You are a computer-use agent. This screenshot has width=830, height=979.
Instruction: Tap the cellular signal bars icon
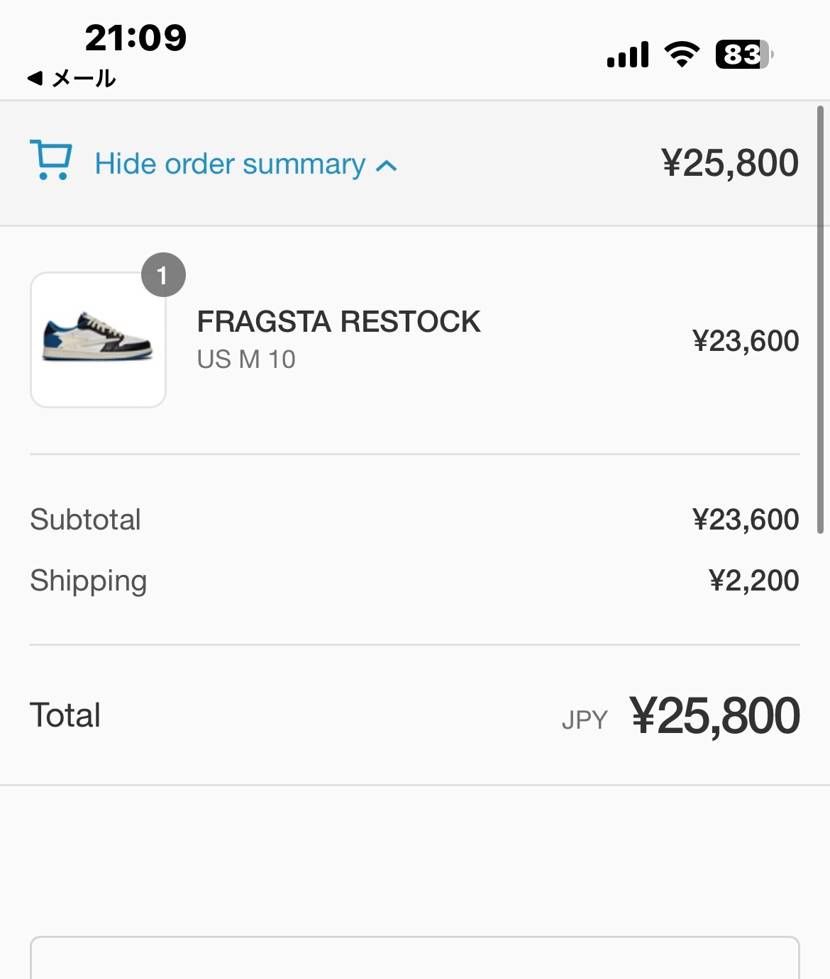click(627, 55)
